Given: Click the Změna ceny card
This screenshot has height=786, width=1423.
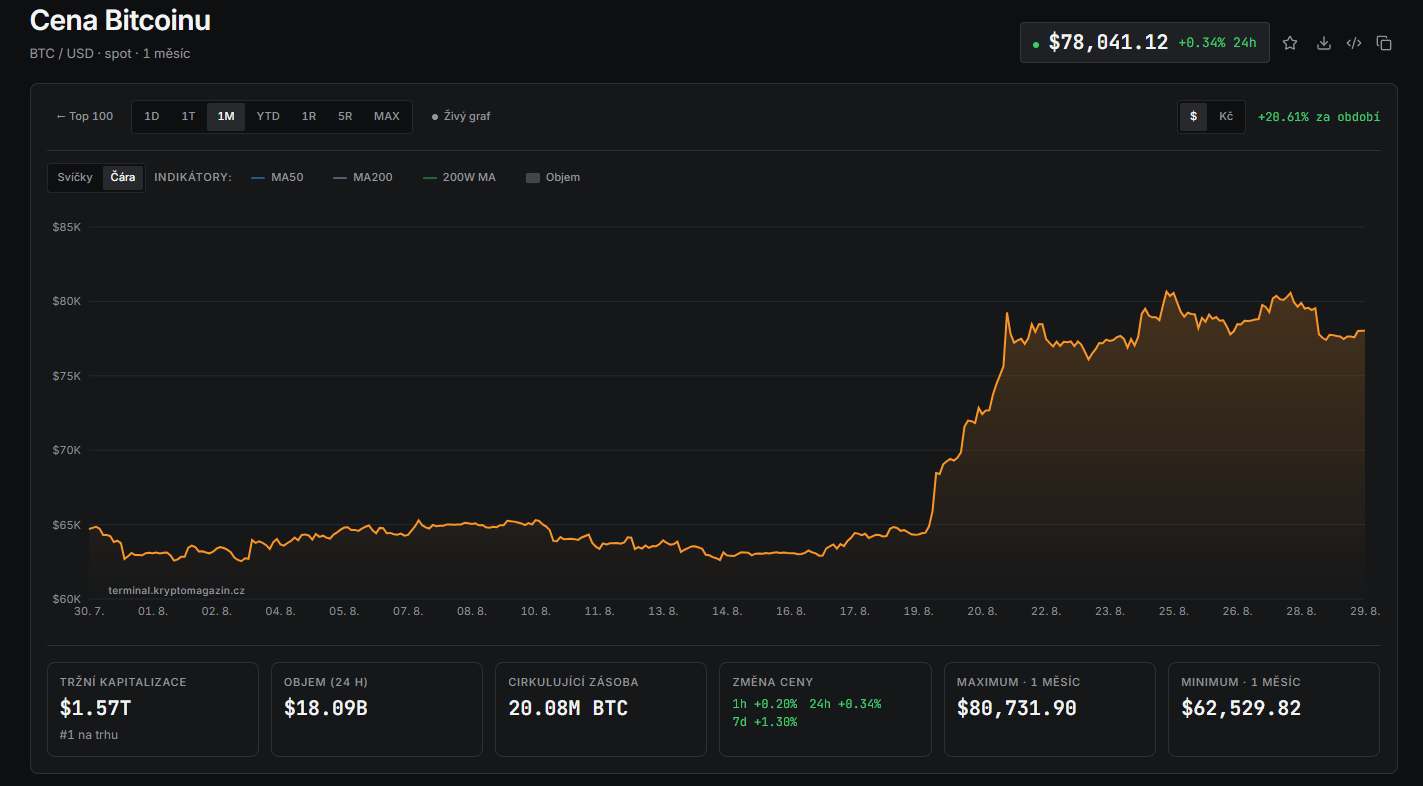Looking at the screenshot, I should tap(825, 709).
